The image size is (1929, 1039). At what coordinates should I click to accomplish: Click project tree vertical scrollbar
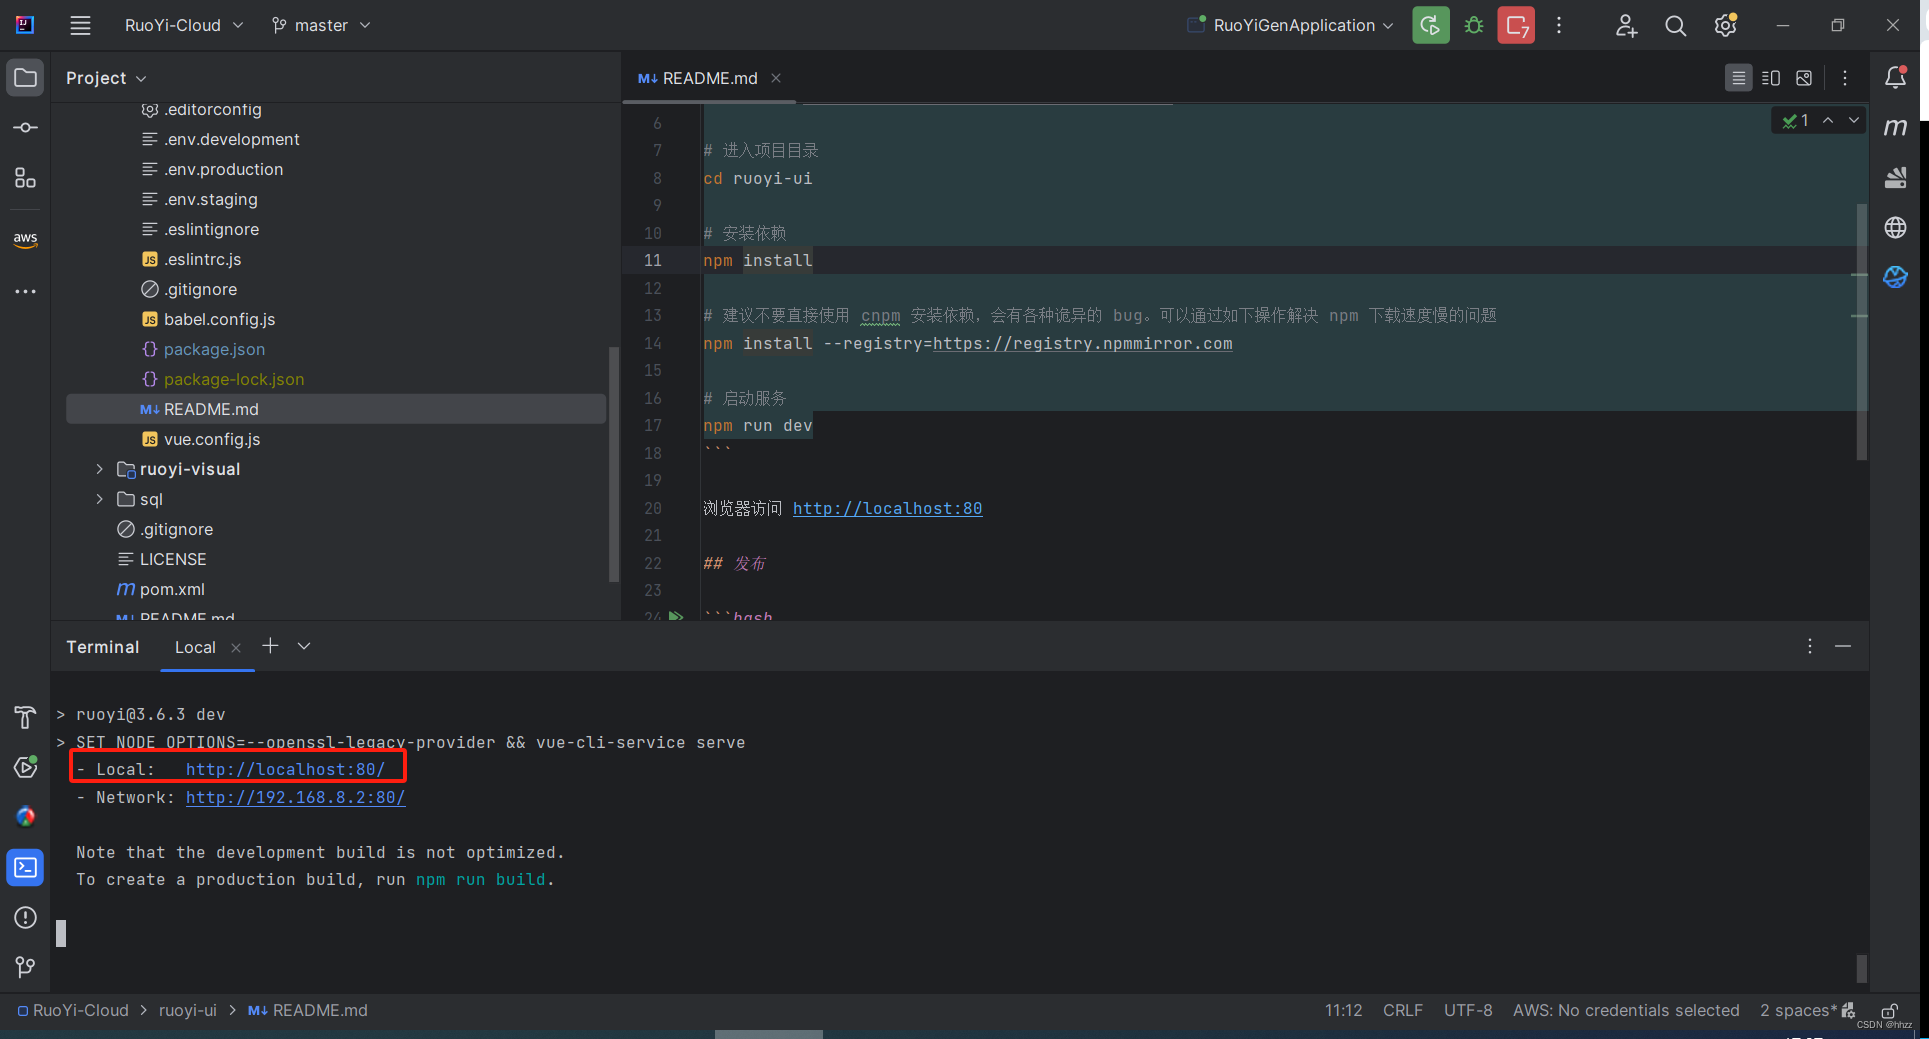614,464
